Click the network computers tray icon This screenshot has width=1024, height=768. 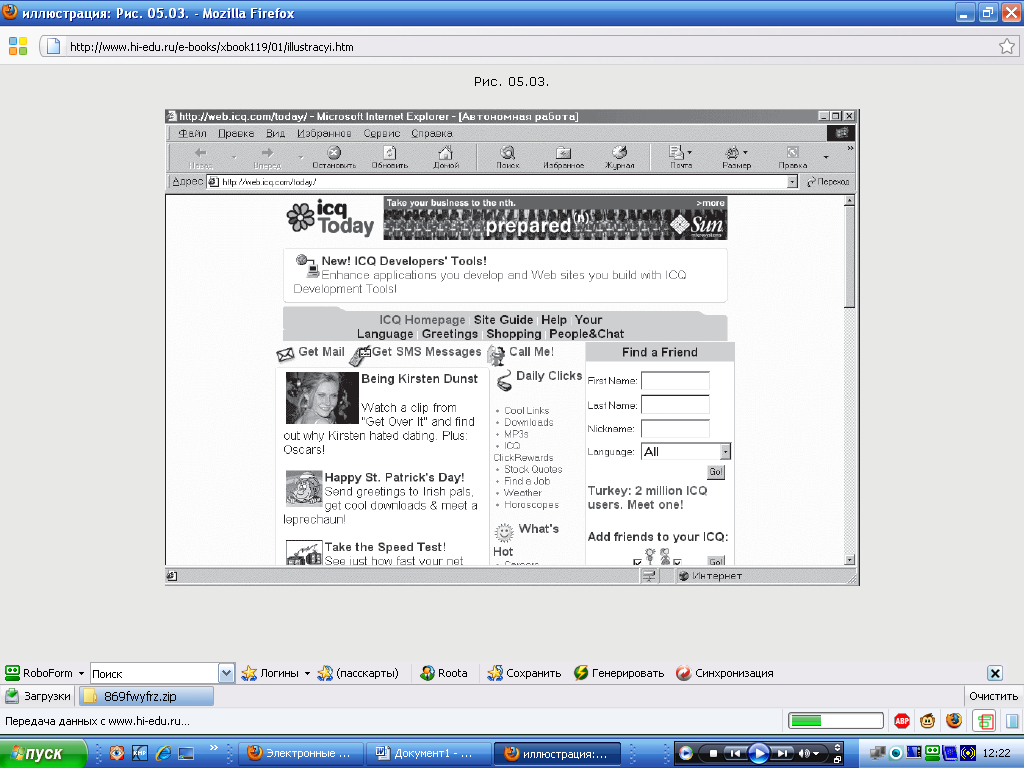[878, 754]
